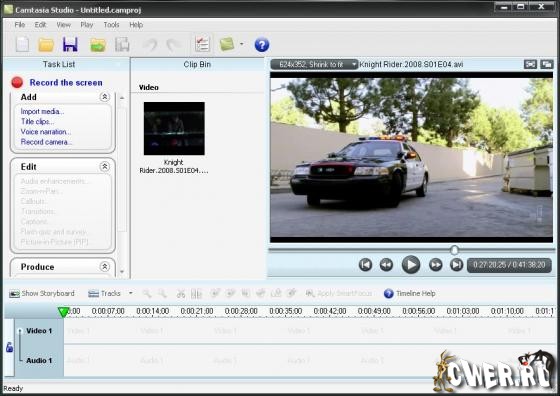
Task: Save the project with the blue floppy disk icon
Action: (70, 45)
